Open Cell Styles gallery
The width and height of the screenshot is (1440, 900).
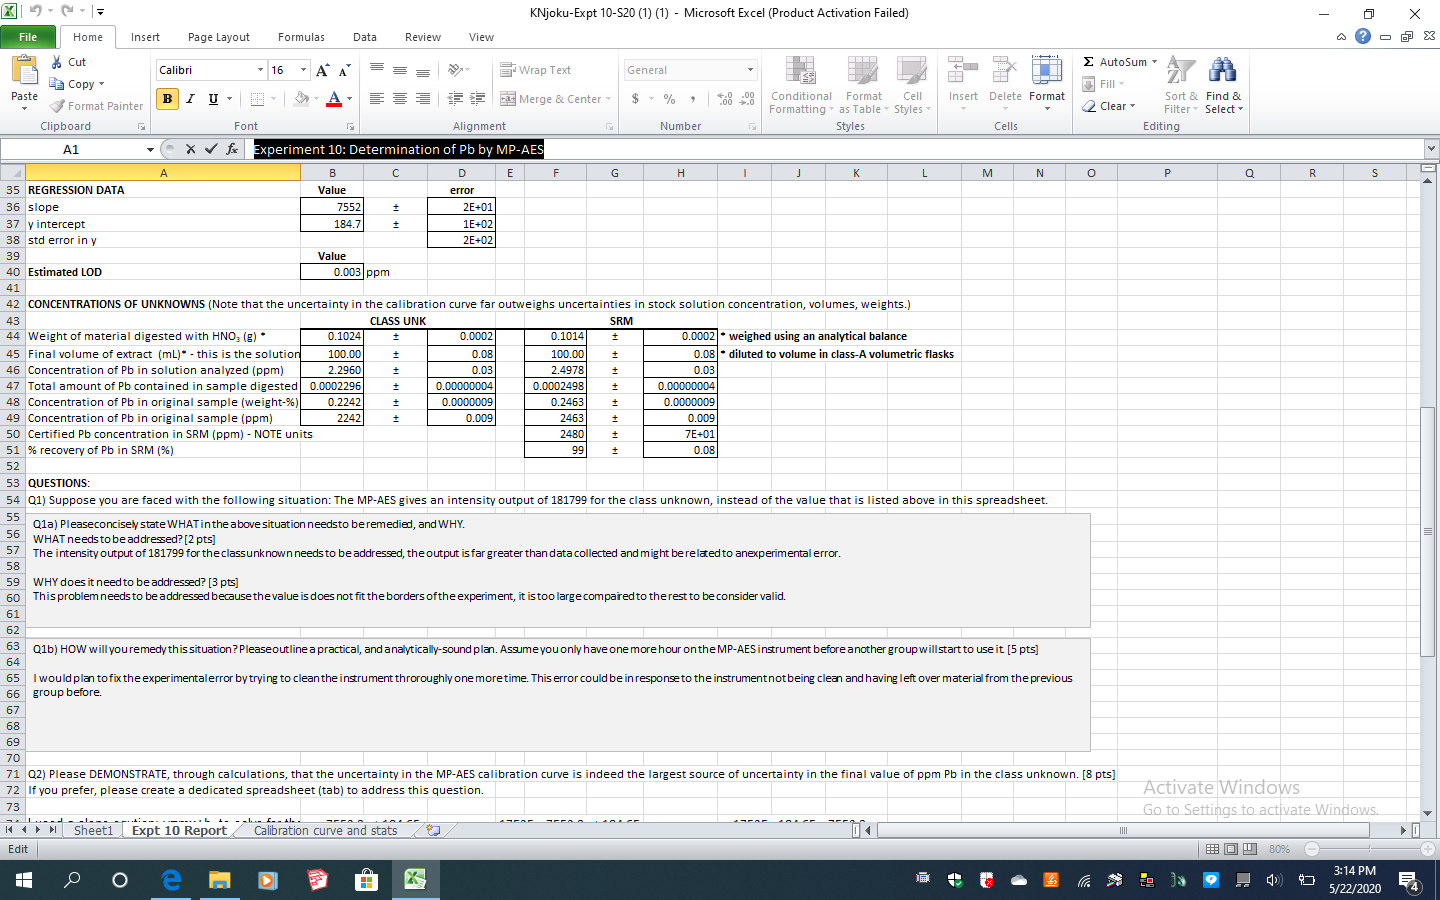[912, 87]
